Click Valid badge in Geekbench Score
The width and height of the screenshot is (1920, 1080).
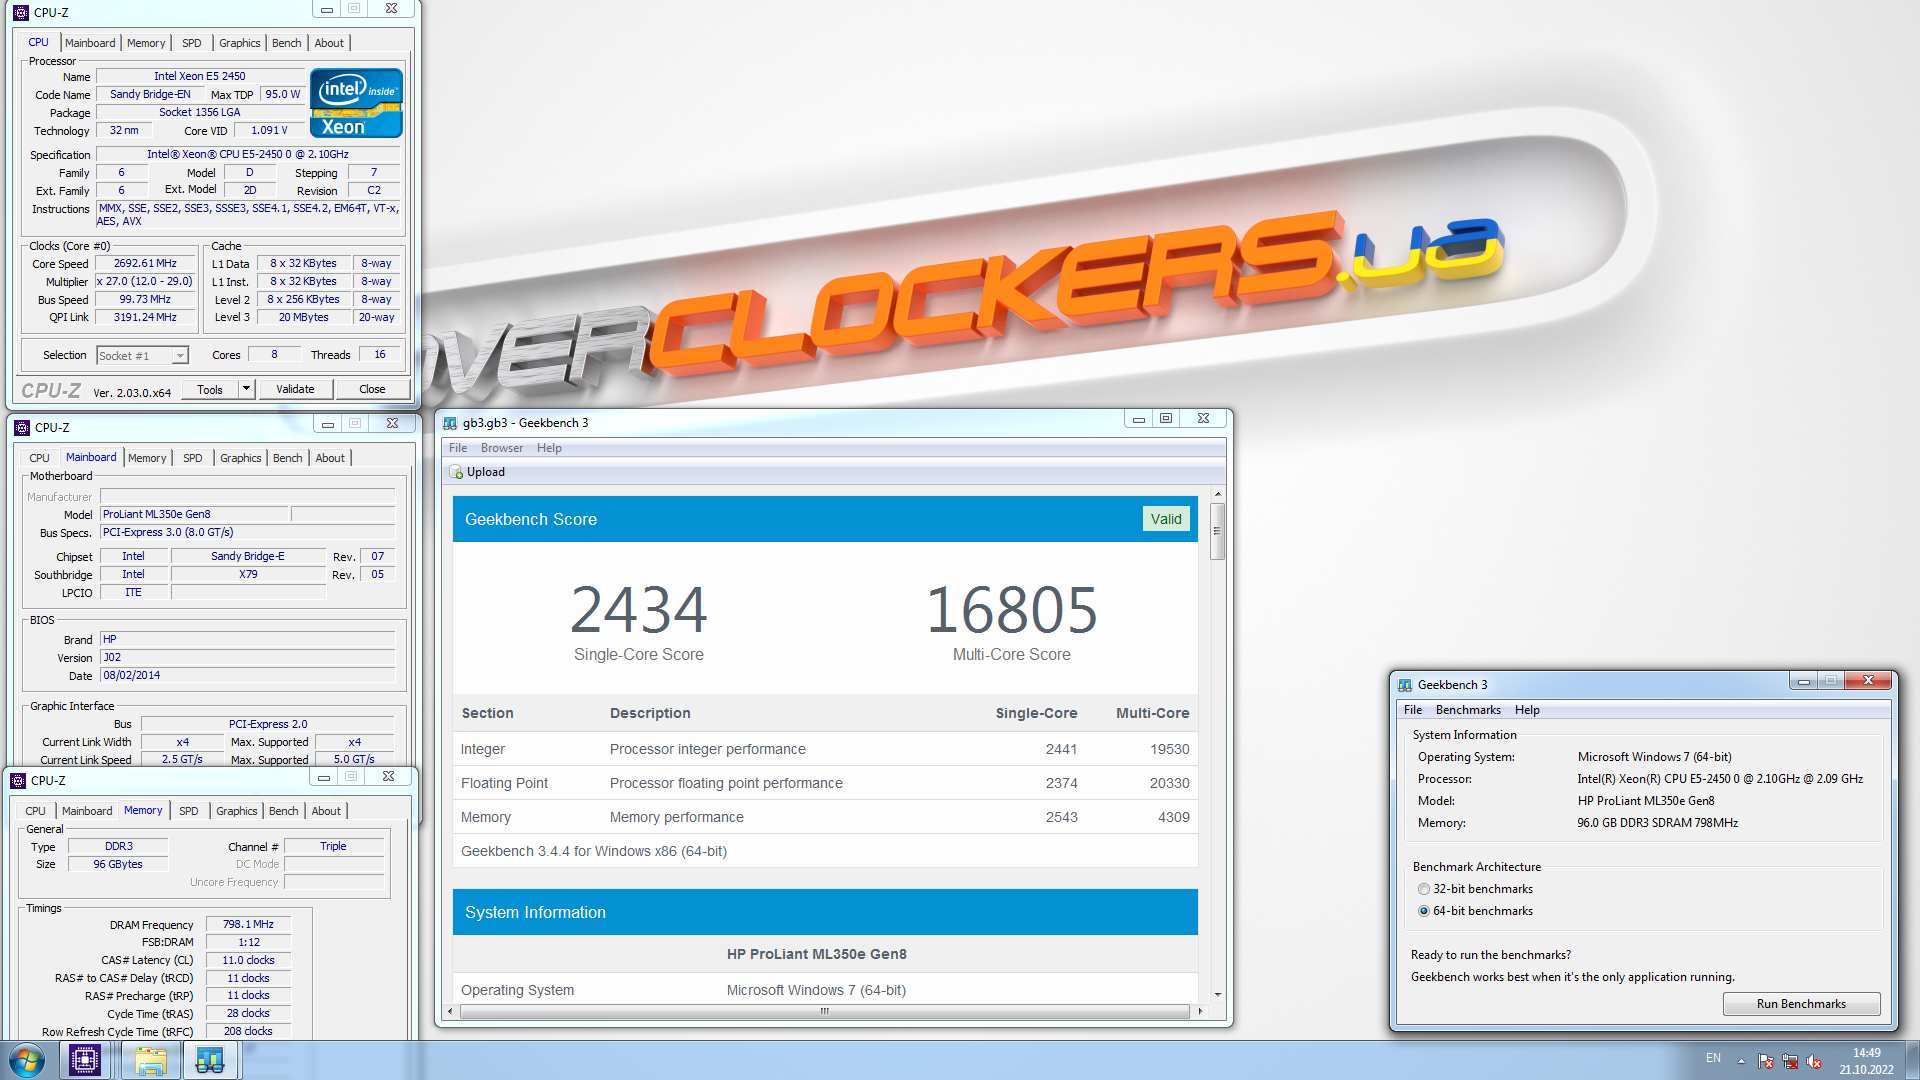[1166, 519]
